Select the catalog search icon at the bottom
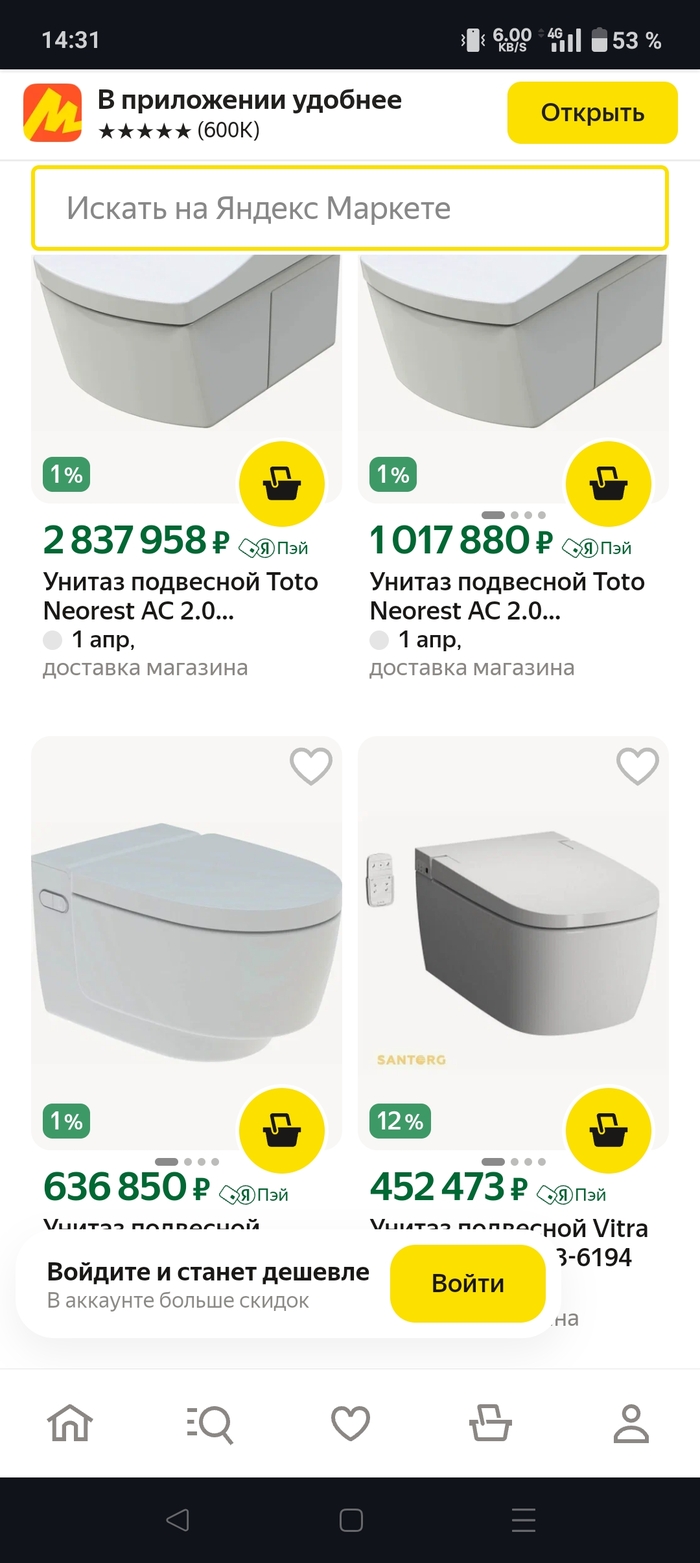Viewport: 700px width, 1563px height. 209,1421
